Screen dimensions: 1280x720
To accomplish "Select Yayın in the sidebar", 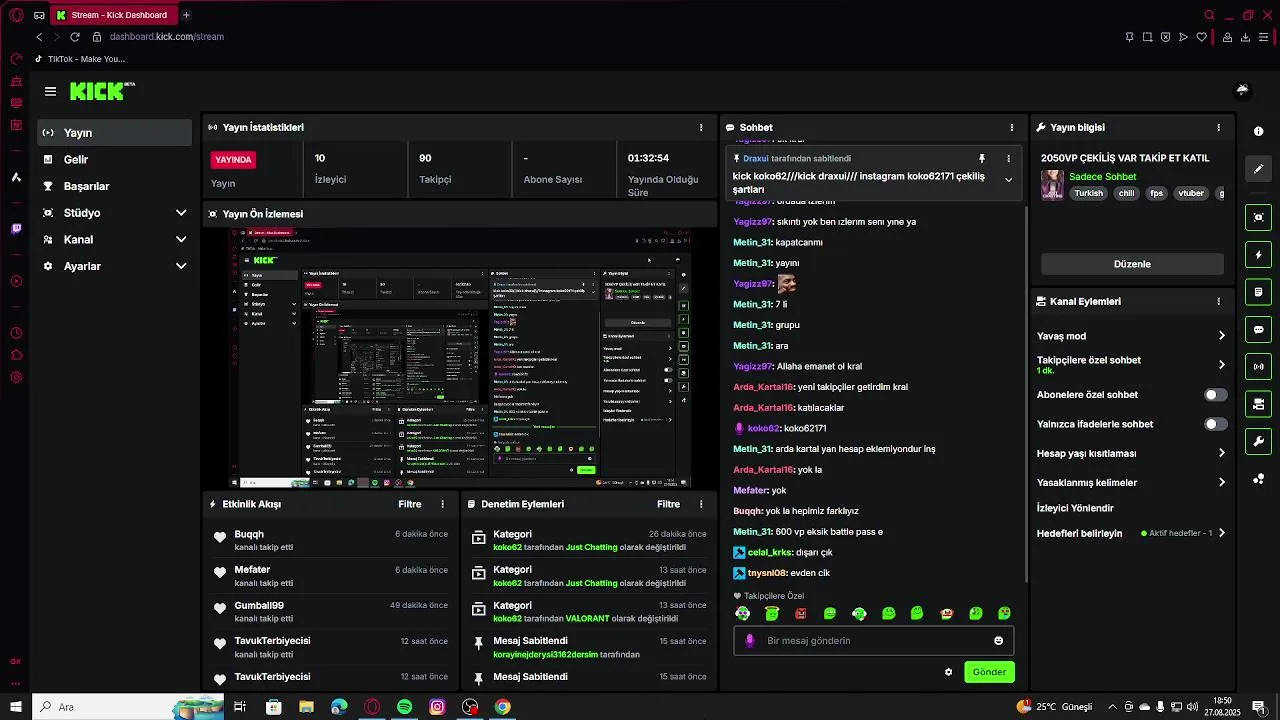I will (x=115, y=133).
